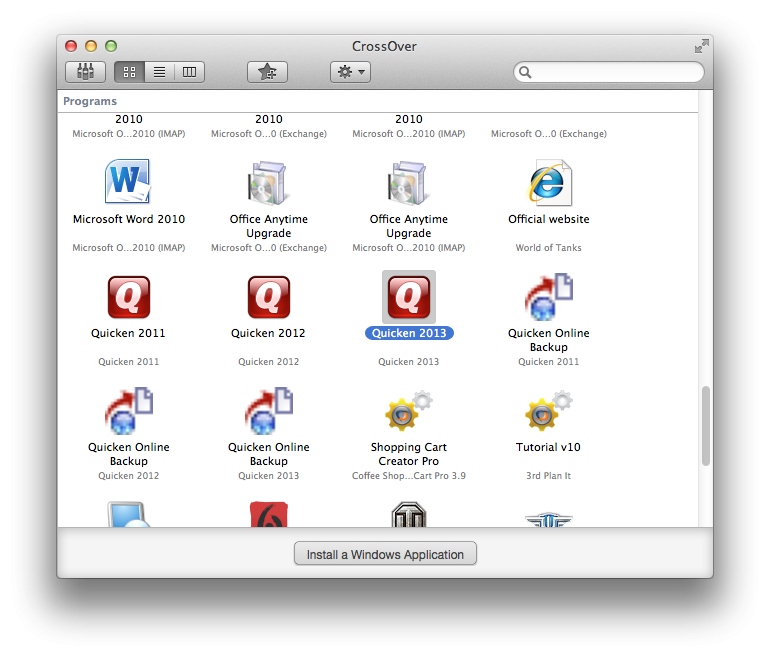770x657 pixels.
Task: Click the World of Tanks shield icon
Action: tap(409, 514)
